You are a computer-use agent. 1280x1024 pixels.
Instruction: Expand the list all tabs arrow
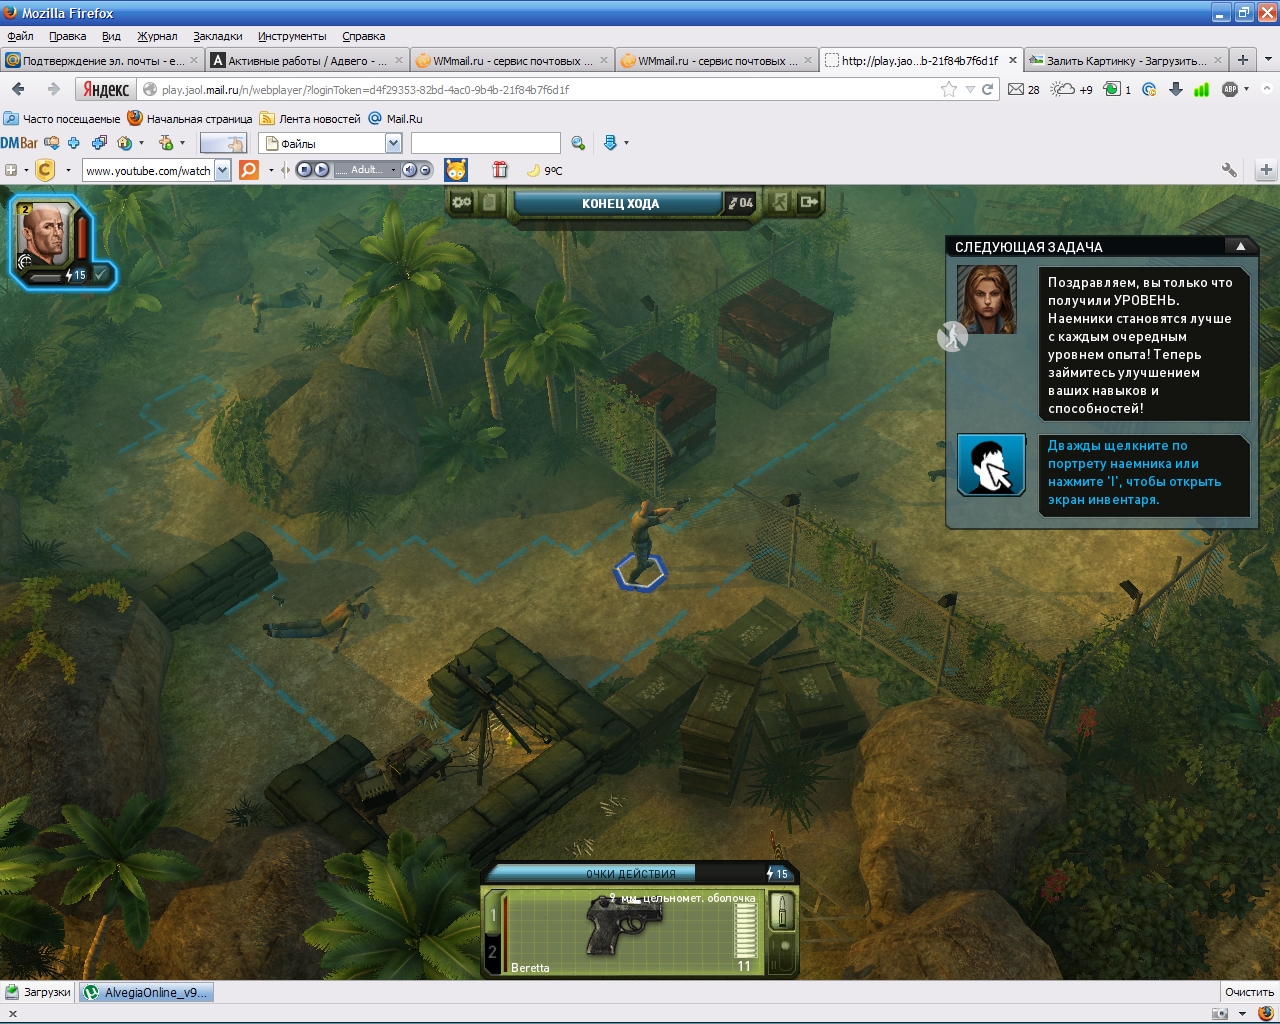point(1268,60)
